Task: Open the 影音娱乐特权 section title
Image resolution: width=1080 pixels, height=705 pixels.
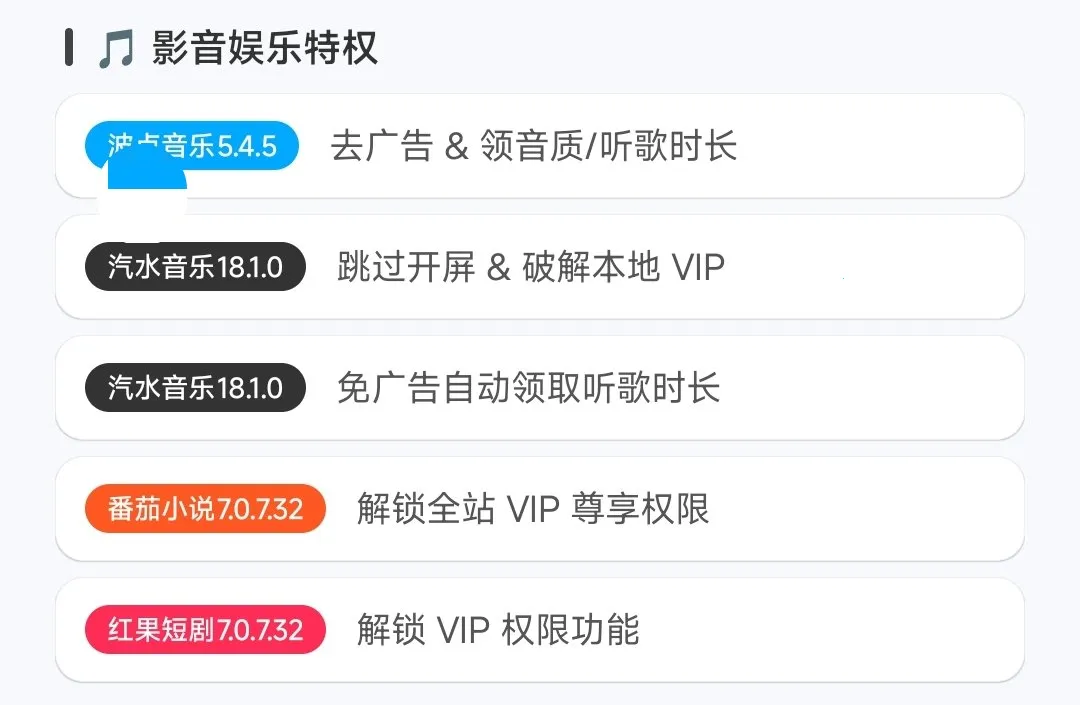Action: [x=265, y=48]
